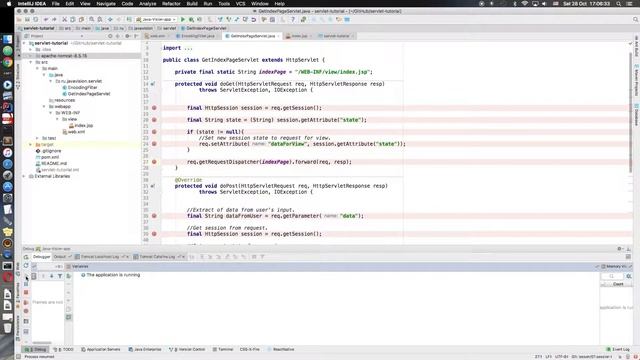Select web.xml file in project tree
Viewport: 640px width, 360px height.
(x=76, y=132)
